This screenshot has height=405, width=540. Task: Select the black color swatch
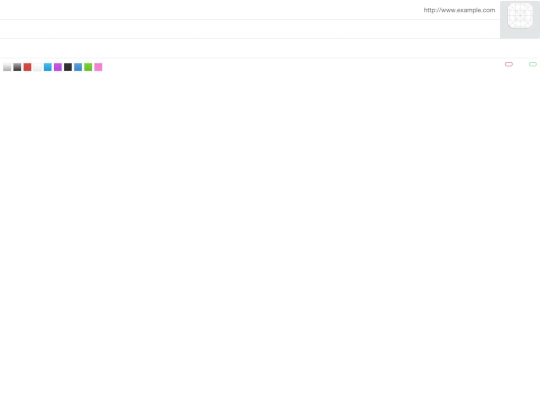pos(68,67)
